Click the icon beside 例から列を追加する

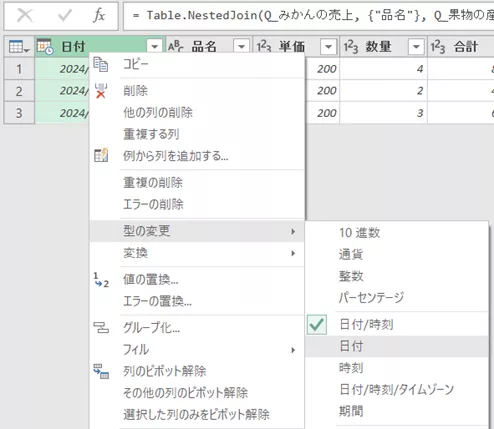101,155
